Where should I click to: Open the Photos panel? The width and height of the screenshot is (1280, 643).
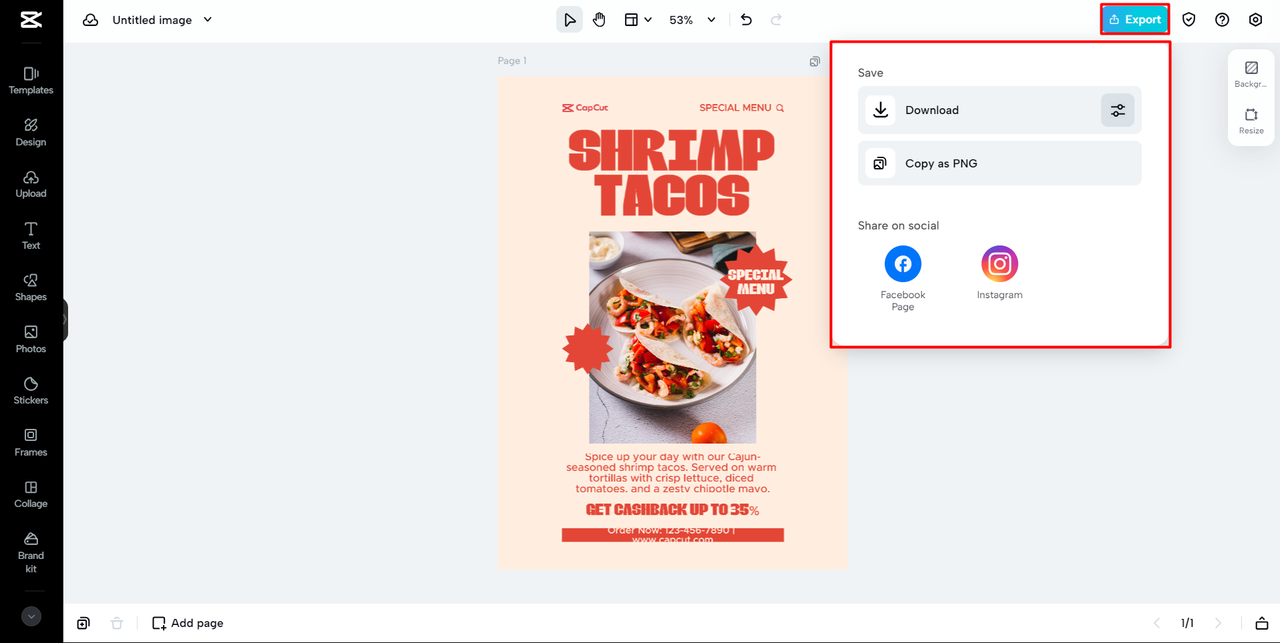click(31, 339)
